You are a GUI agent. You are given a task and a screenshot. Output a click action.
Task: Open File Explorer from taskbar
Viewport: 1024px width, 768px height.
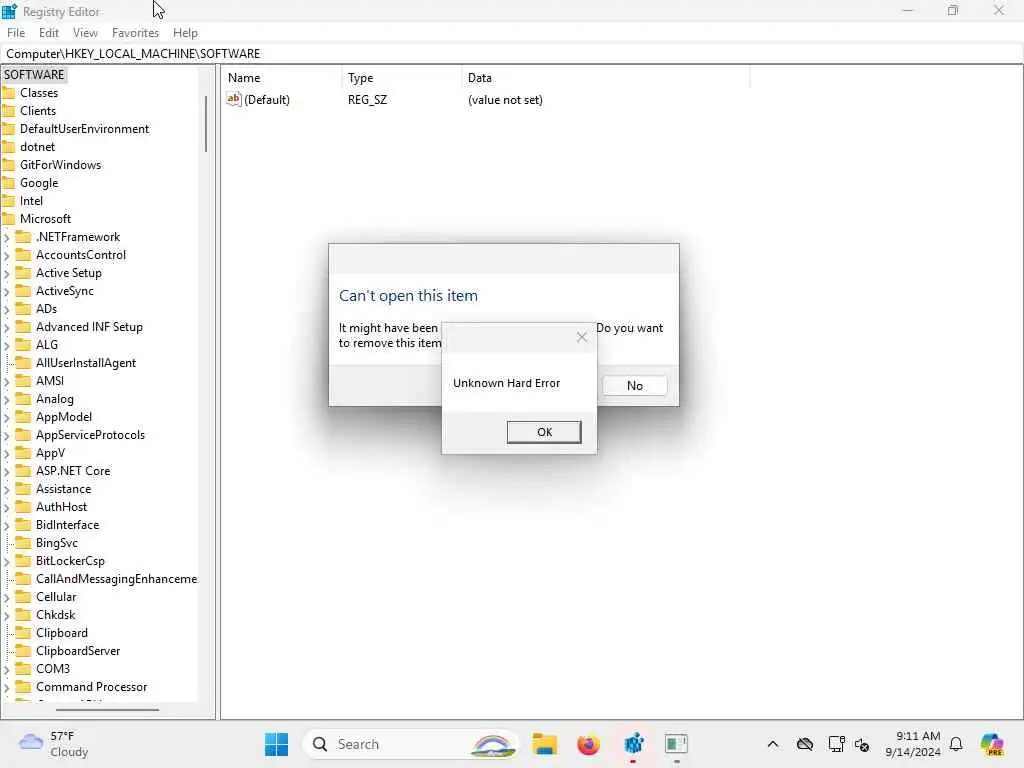(x=544, y=744)
